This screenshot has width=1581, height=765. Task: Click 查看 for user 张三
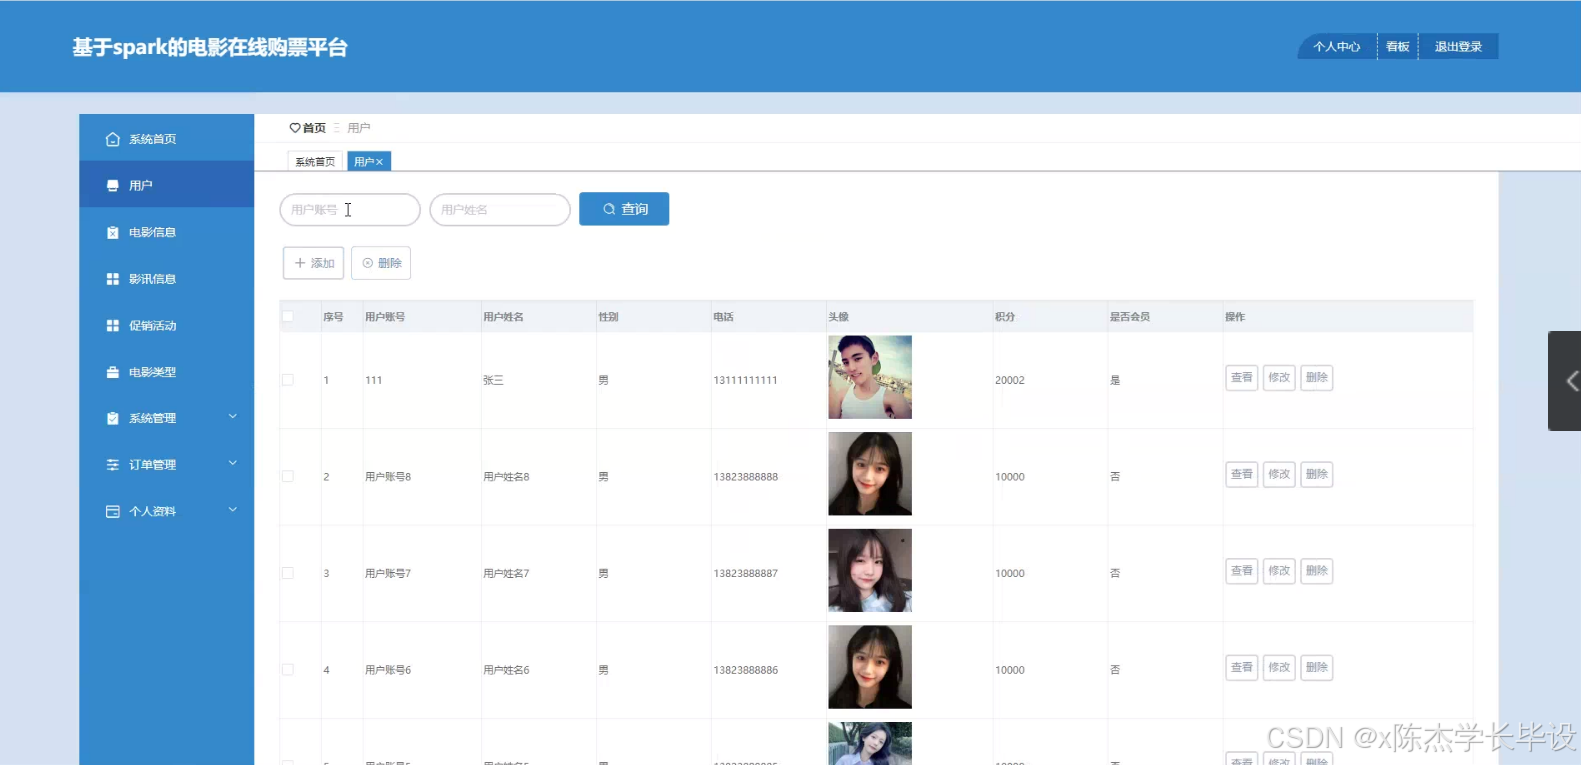coord(1242,378)
